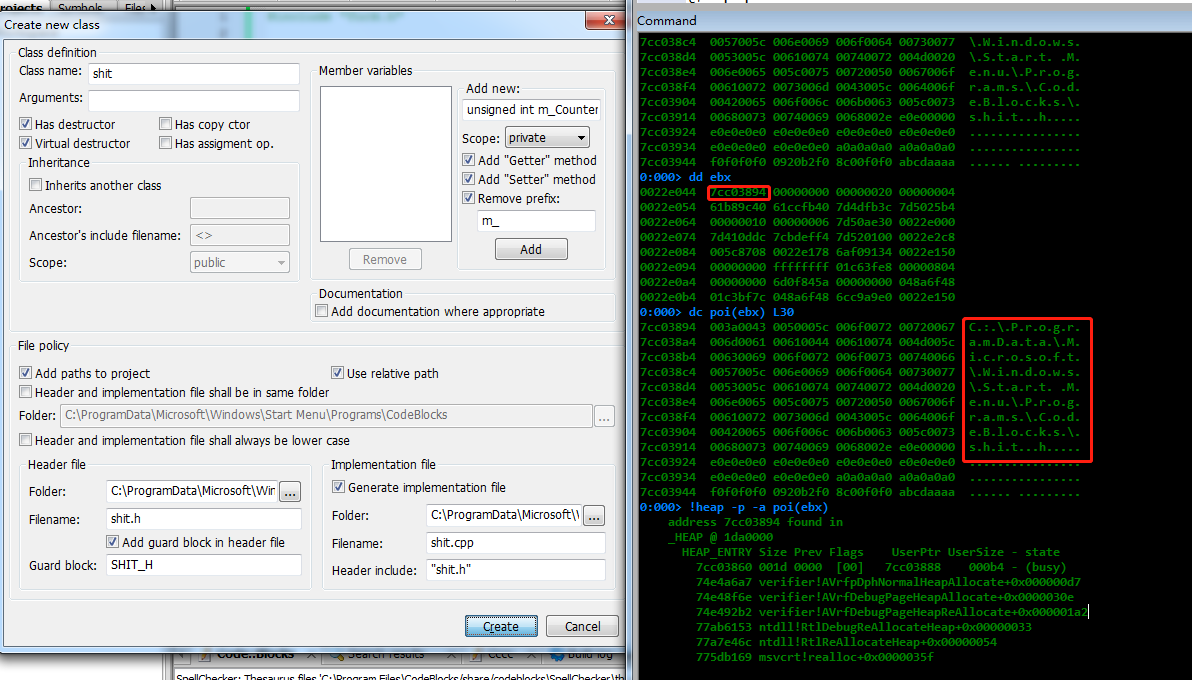Viewport: 1192px width, 680px height.
Task: Click the AVrfpDphNormalHeapAllocate stack line
Action: [x=889, y=582]
